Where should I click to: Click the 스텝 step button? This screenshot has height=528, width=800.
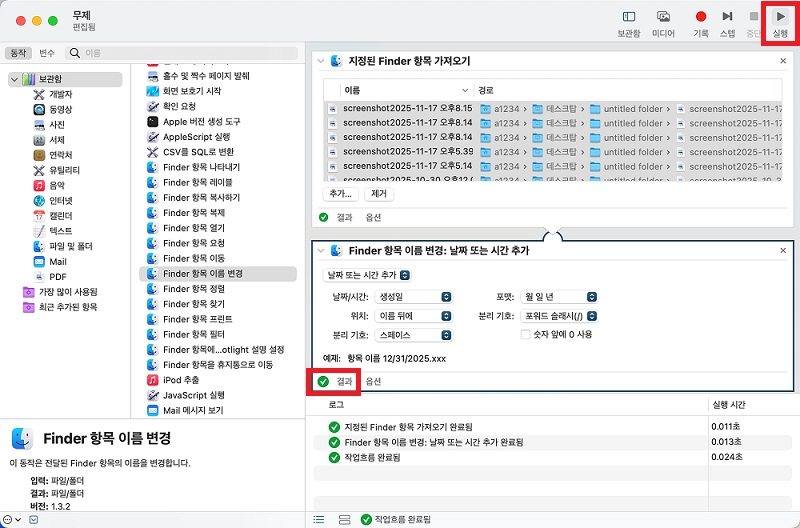tap(727, 23)
